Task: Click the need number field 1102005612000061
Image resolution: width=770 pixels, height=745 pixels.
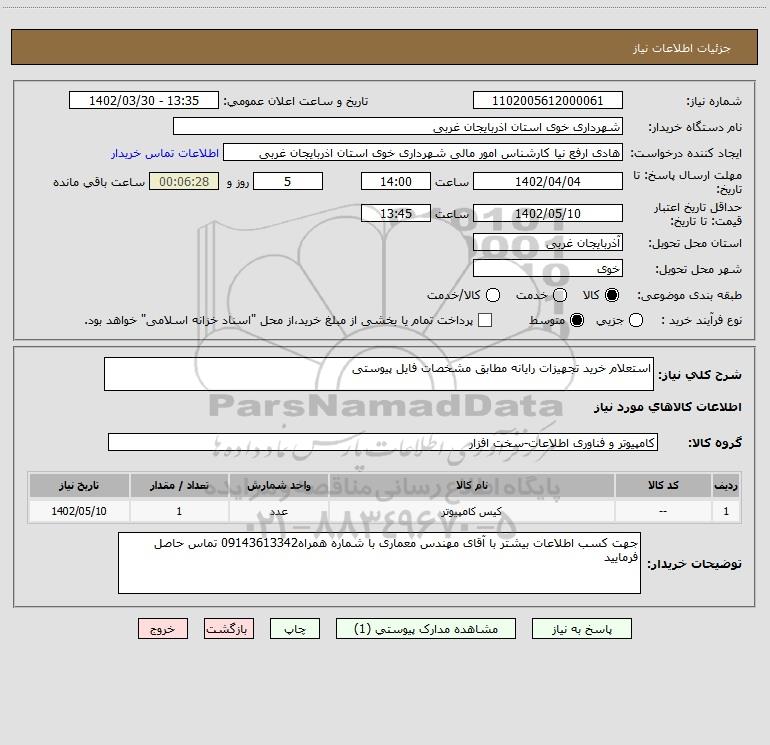Action: (548, 100)
